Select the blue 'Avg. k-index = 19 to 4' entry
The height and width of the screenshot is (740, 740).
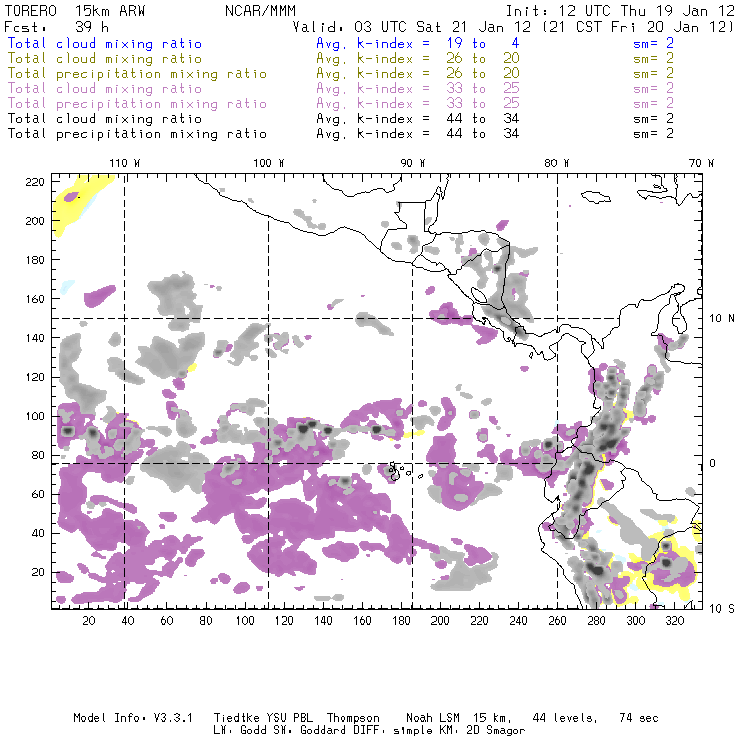(418, 44)
